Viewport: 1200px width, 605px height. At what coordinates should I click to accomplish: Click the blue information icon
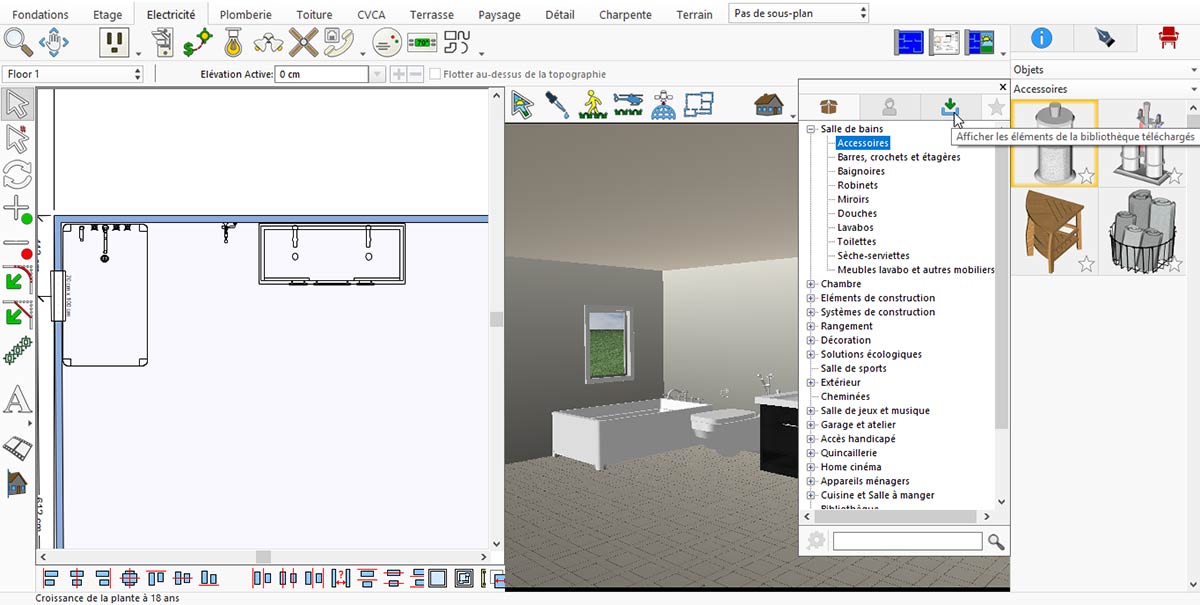coord(1041,38)
